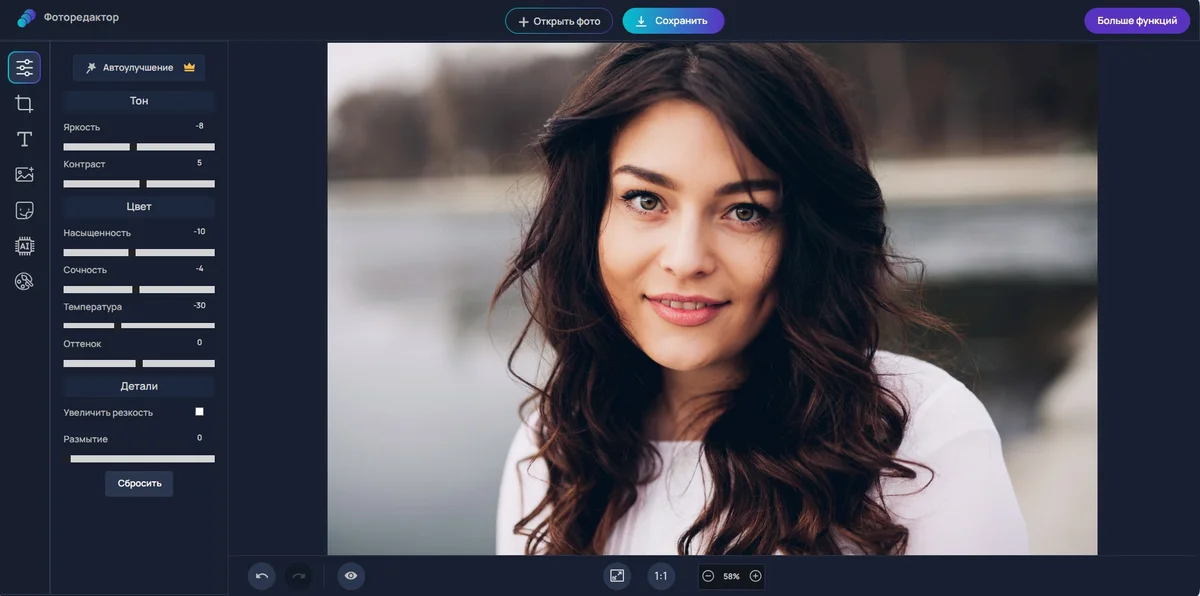1200x596 pixels.
Task: Click the Открыть фото button
Action: click(x=559, y=21)
